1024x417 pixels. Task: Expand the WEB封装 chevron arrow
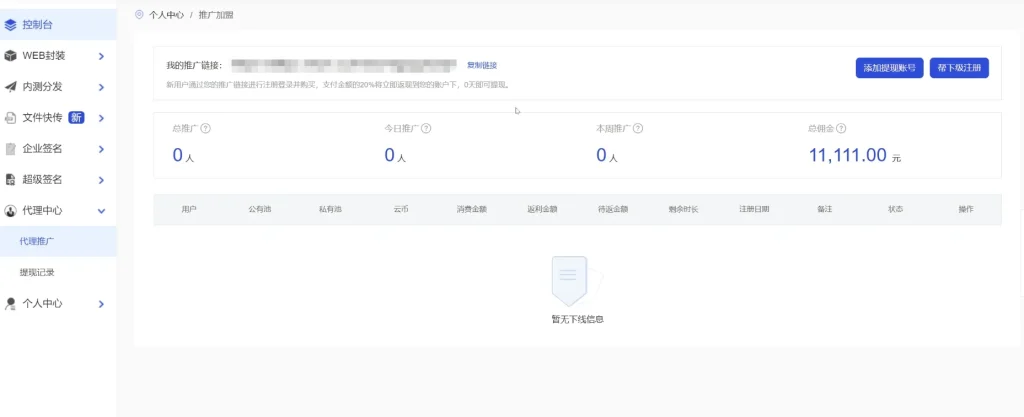[101, 56]
